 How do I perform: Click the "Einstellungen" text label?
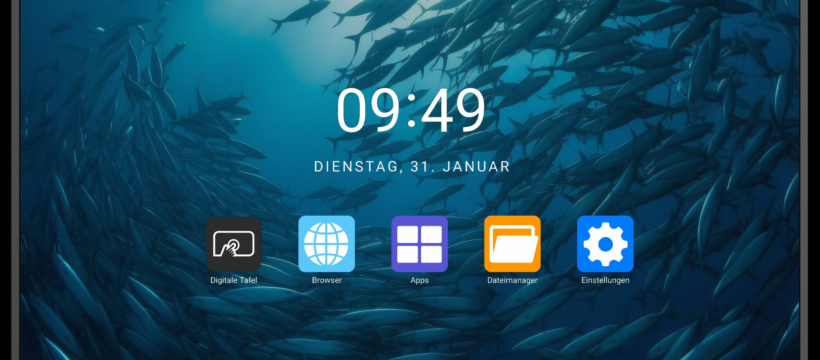605,280
